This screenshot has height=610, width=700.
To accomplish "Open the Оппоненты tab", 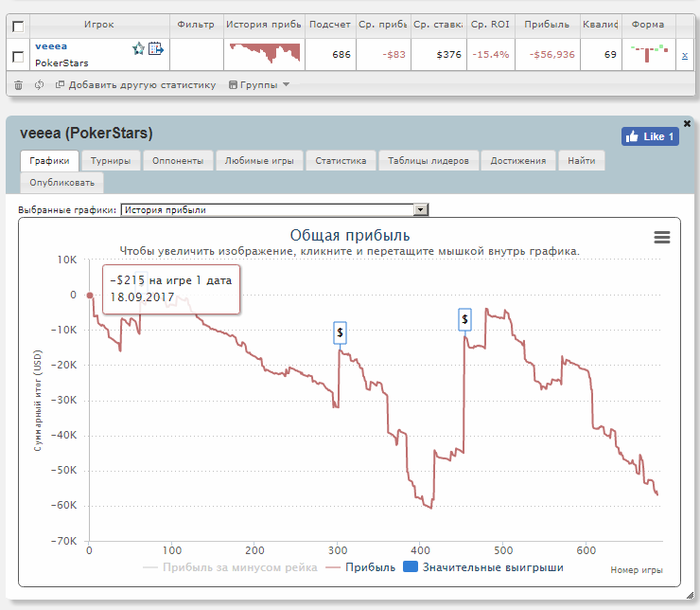I will click(x=178, y=161).
